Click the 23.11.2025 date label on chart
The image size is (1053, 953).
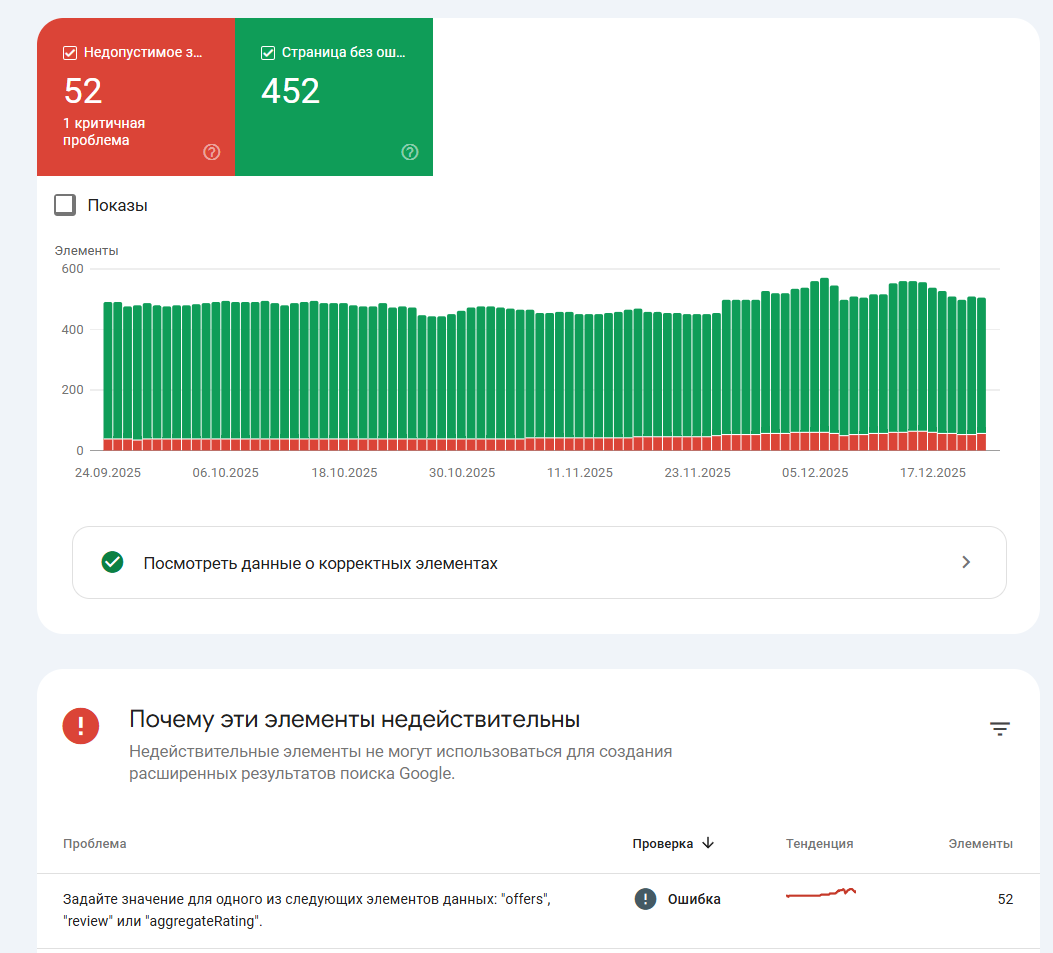pos(698,473)
